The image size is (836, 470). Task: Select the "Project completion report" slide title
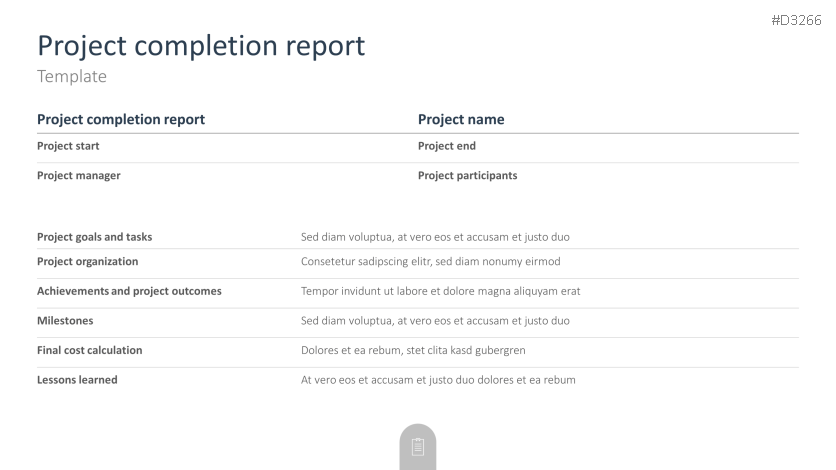click(201, 45)
